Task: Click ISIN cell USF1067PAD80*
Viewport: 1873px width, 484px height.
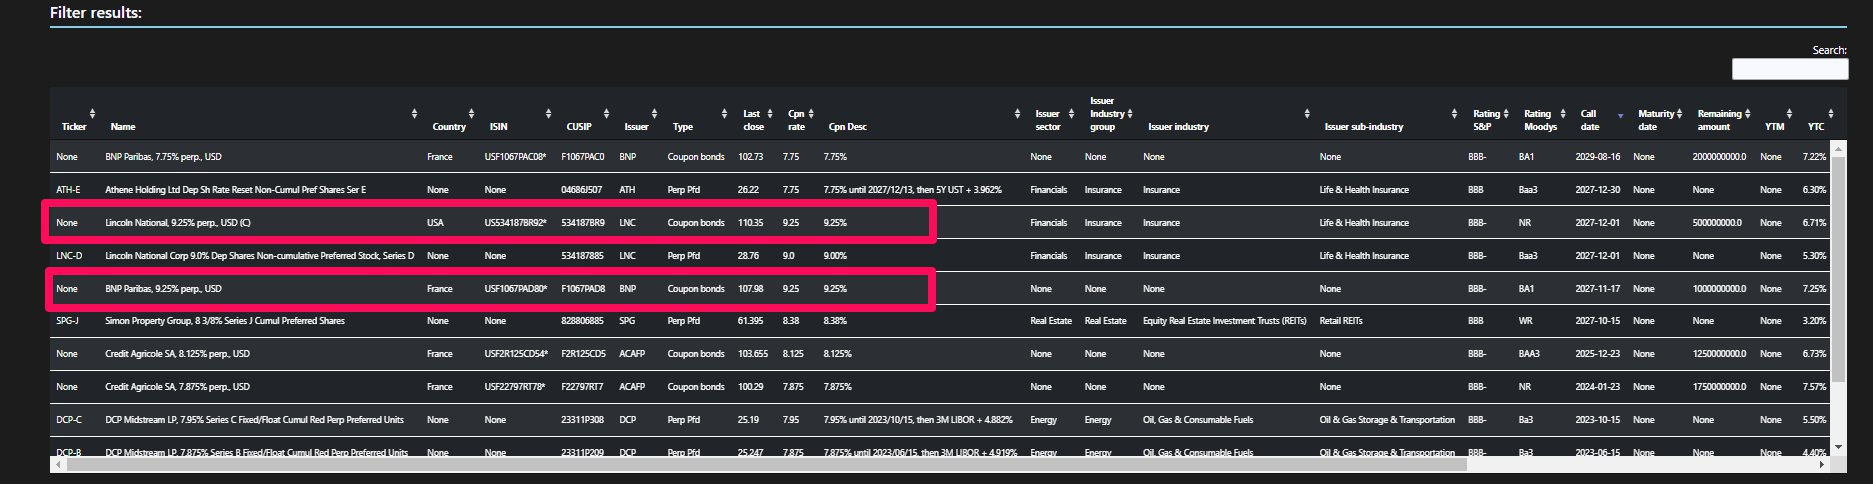Action: [516, 289]
